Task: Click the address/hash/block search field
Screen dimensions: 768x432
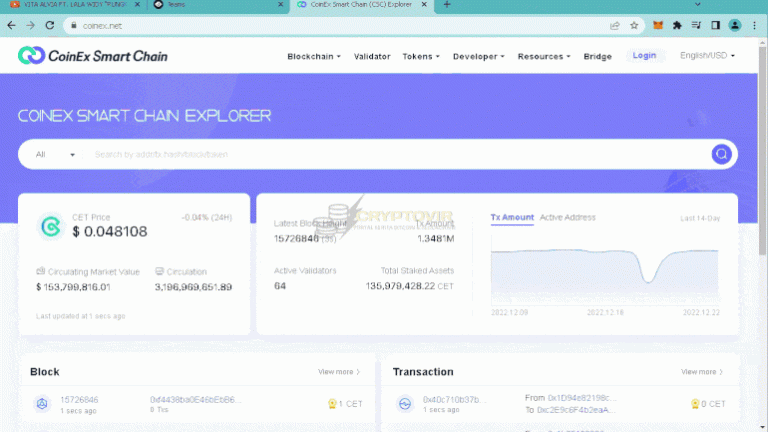Action: coord(390,155)
